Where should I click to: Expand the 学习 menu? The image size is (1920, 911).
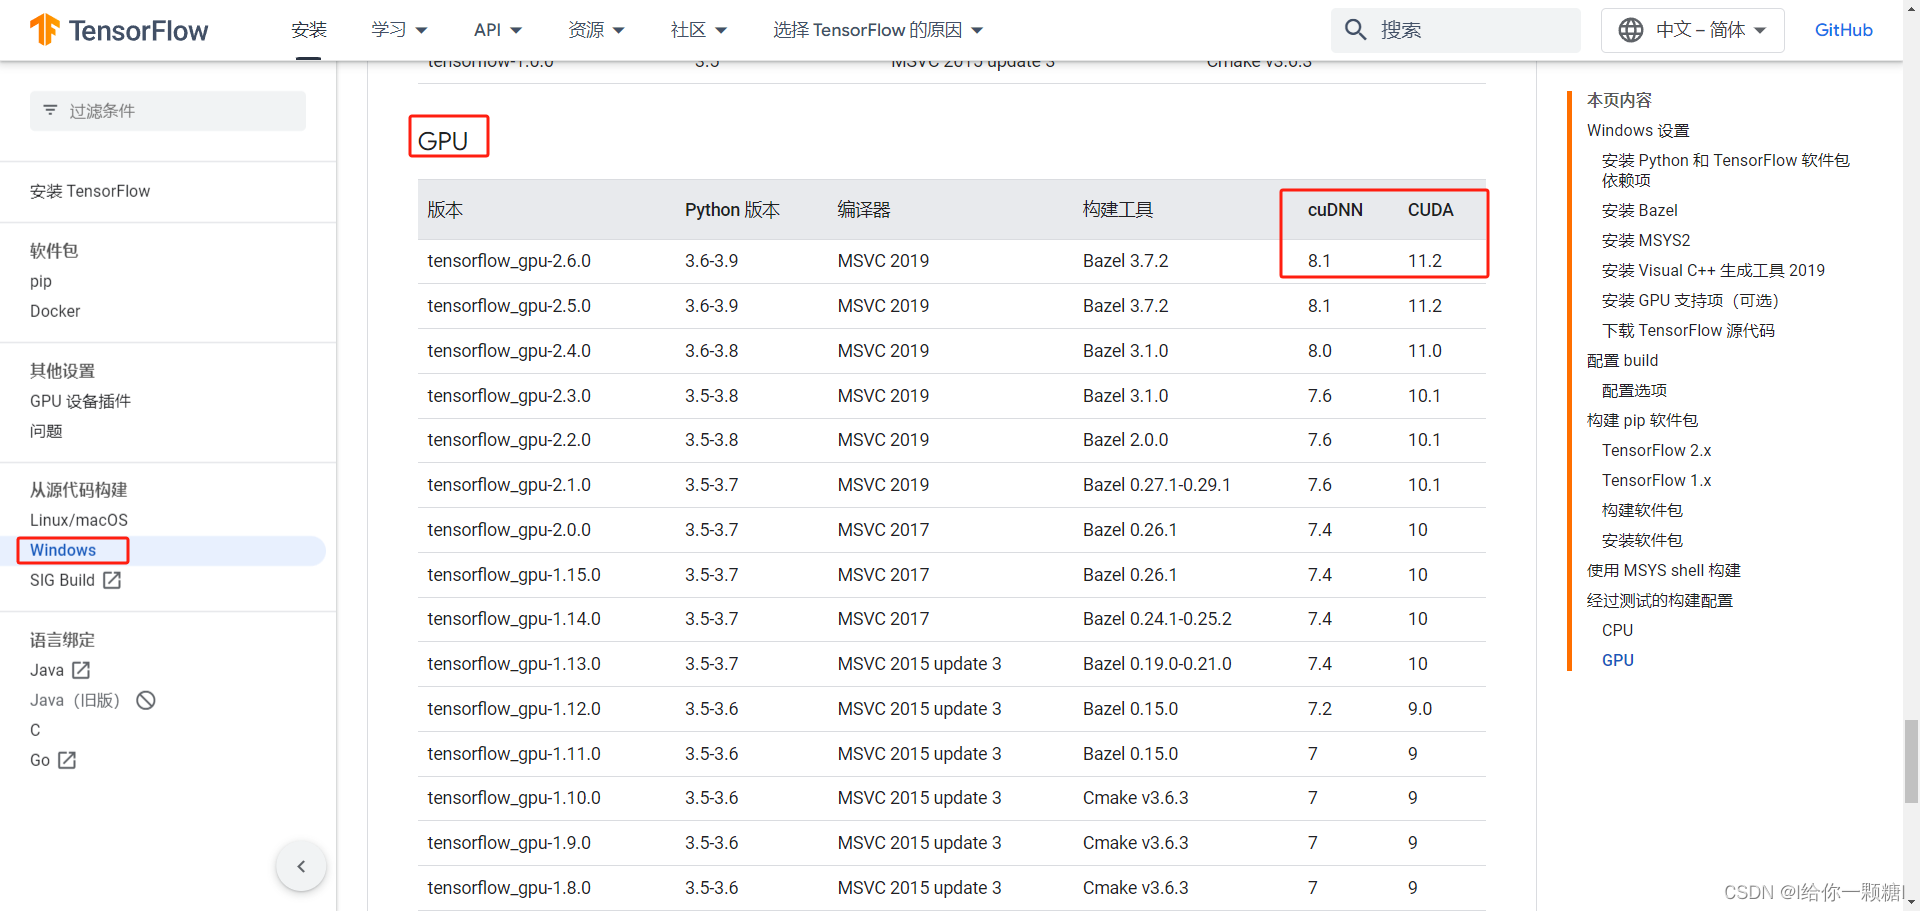[399, 30]
